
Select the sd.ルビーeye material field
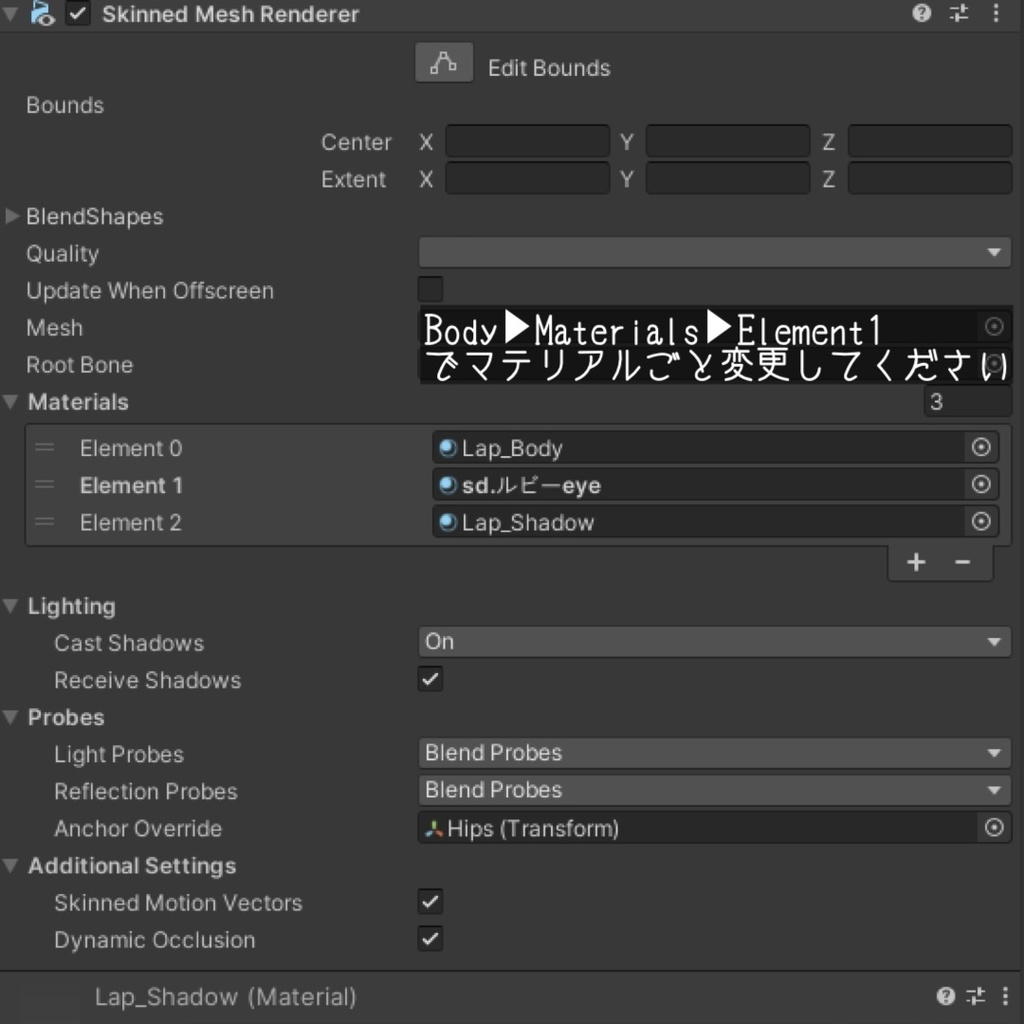(698, 485)
